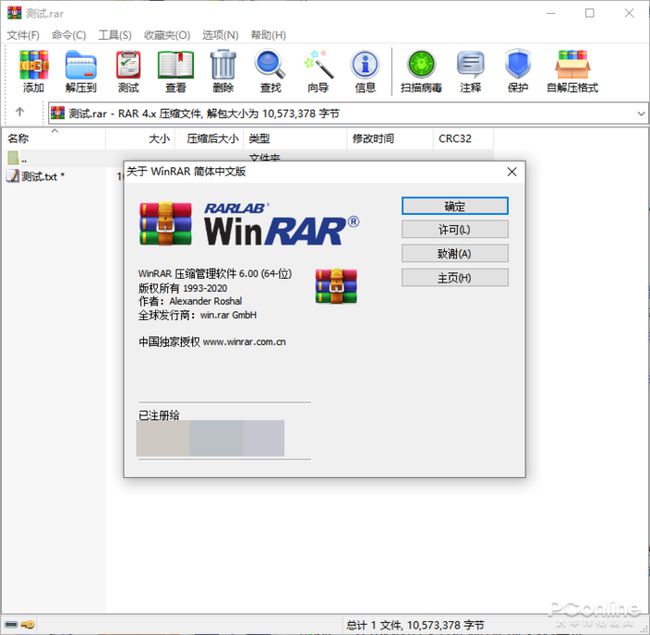
Task: Close the About WinRAR dialog
Action: [512, 172]
